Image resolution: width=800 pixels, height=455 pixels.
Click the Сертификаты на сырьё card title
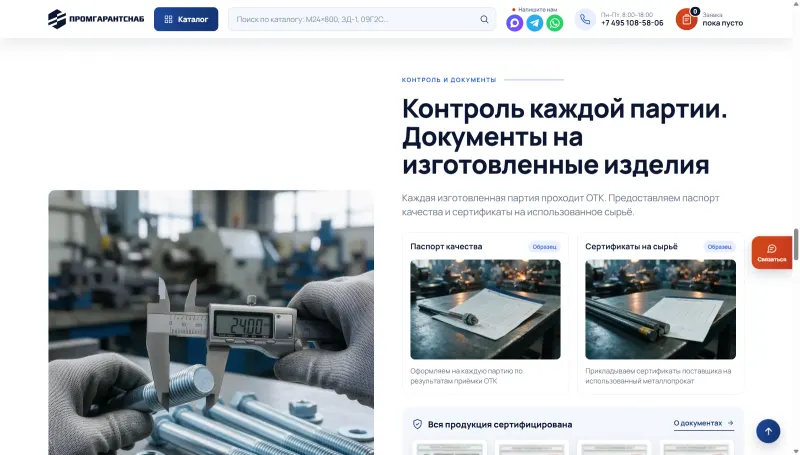631,246
